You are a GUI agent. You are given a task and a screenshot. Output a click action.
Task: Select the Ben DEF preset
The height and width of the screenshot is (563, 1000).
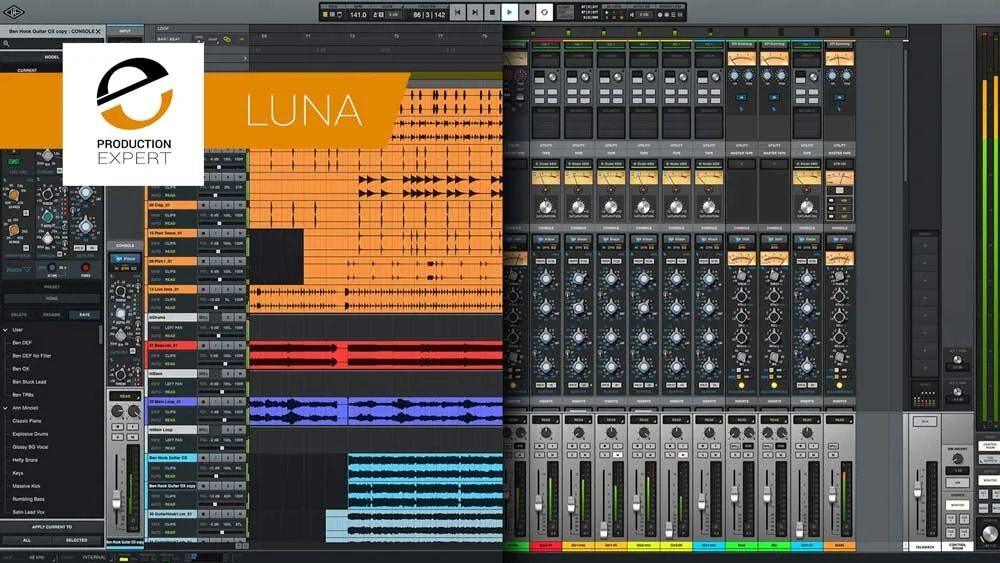pyautogui.click(x=22, y=342)
